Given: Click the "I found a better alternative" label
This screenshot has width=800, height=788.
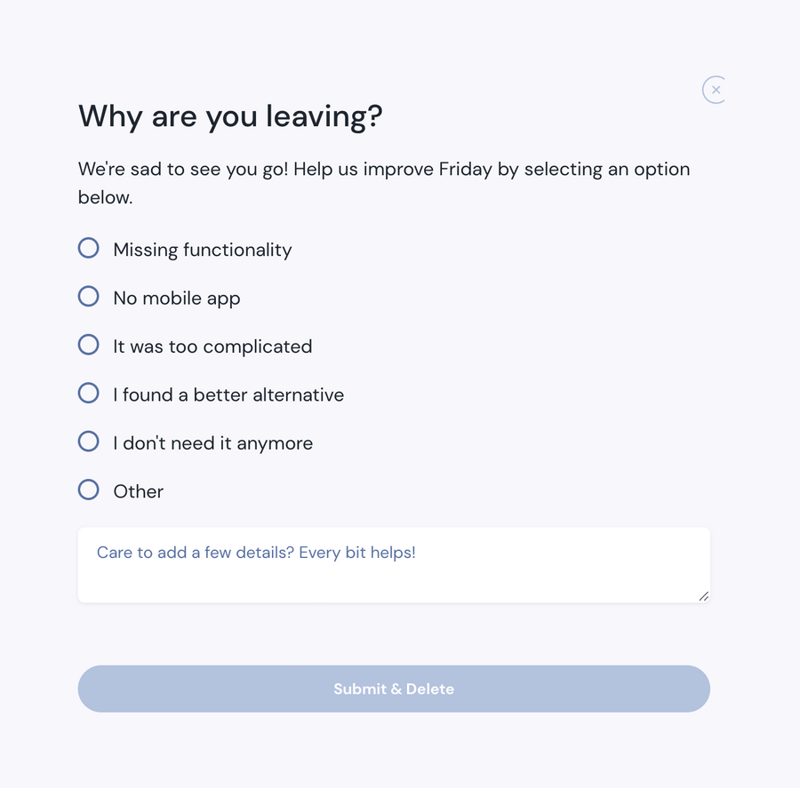Looking at the screenshot, I should pos(228,394).
